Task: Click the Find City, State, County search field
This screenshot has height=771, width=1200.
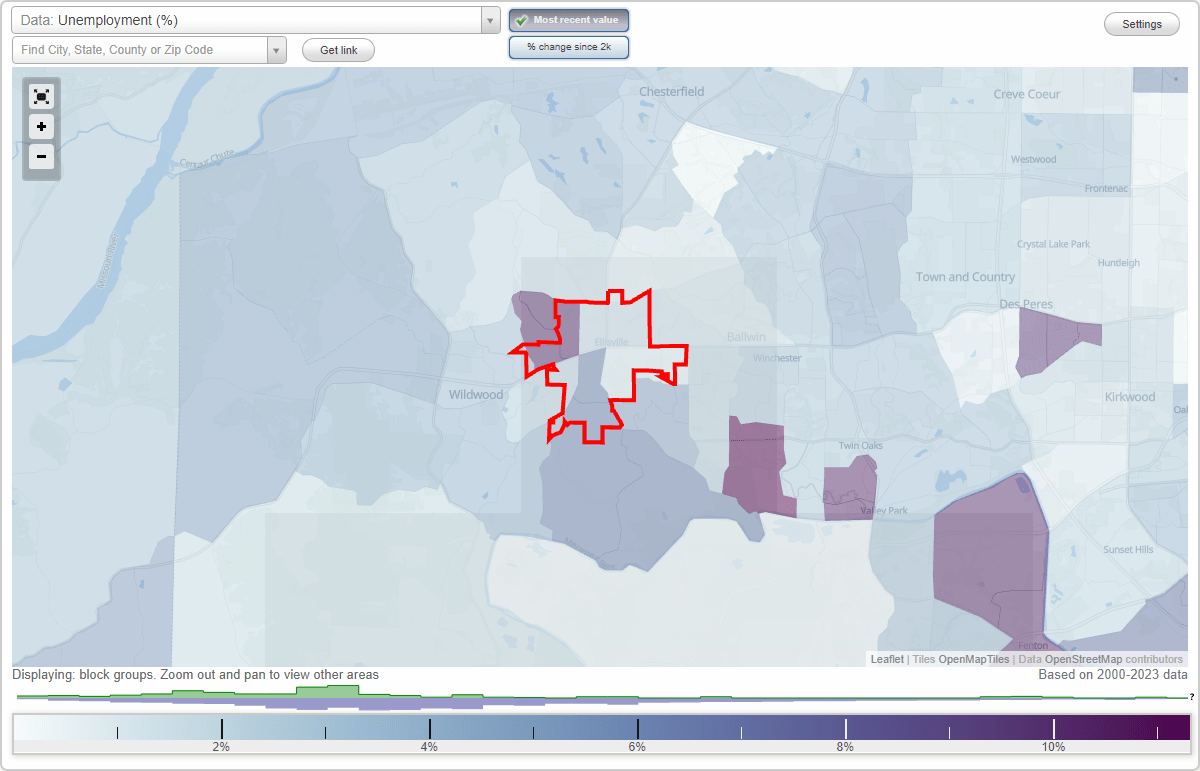Action: [x=140, y=50]
